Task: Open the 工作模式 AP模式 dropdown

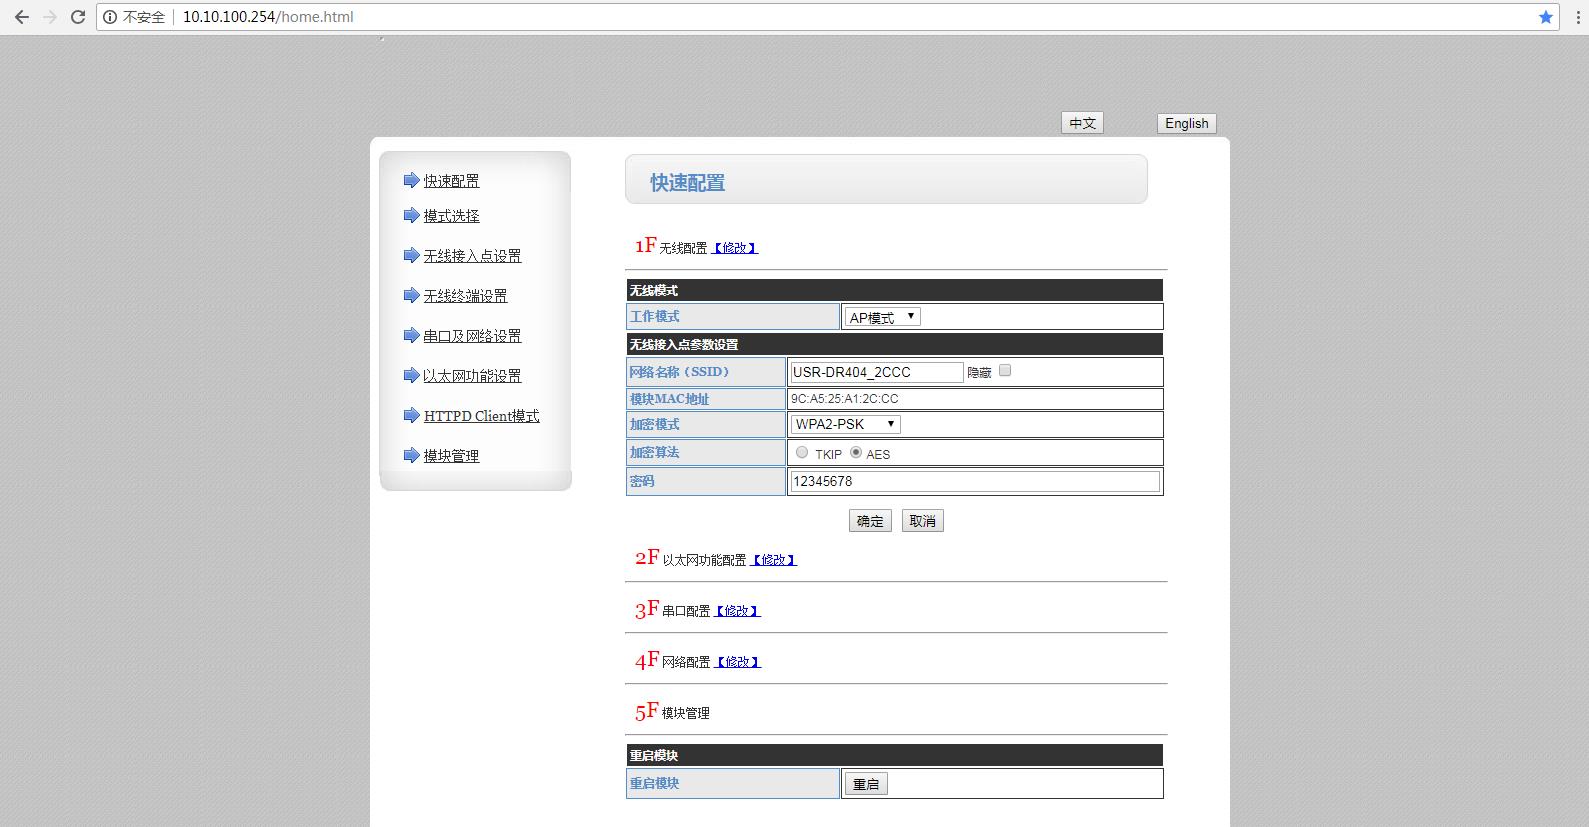Action: point(882,317)
